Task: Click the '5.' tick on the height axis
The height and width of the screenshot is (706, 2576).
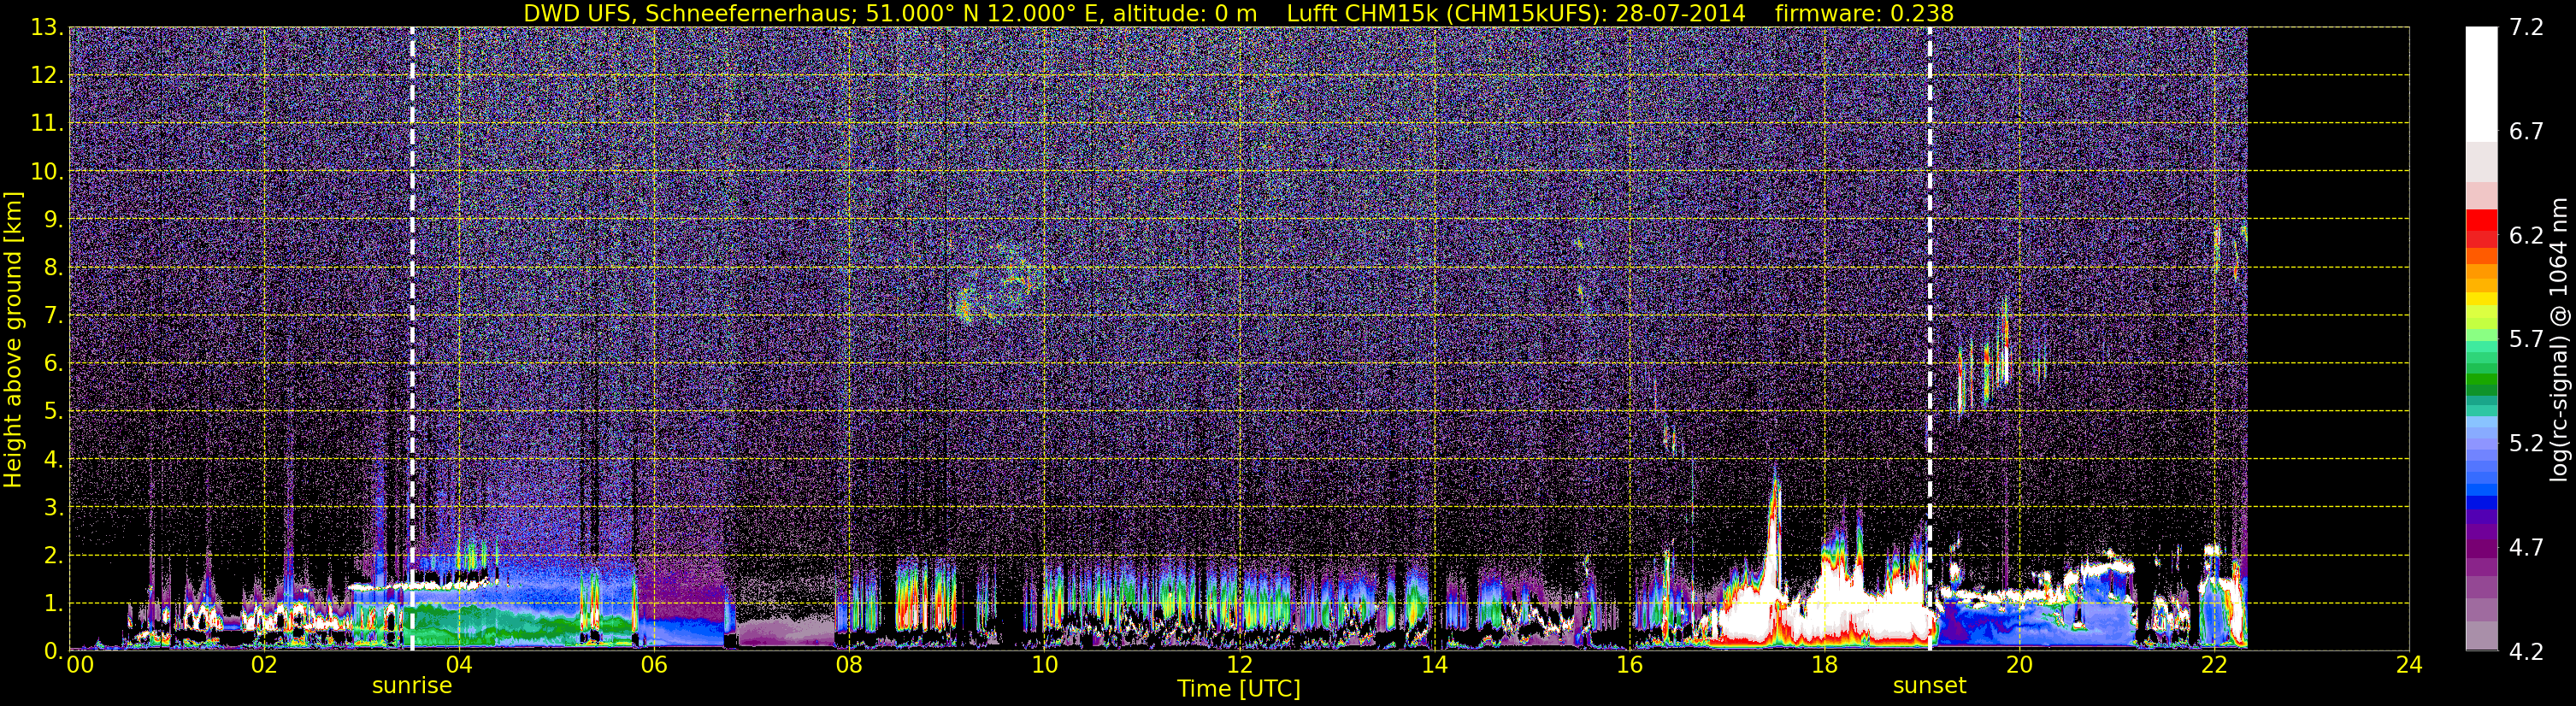Action: click(x=54, y=412)
